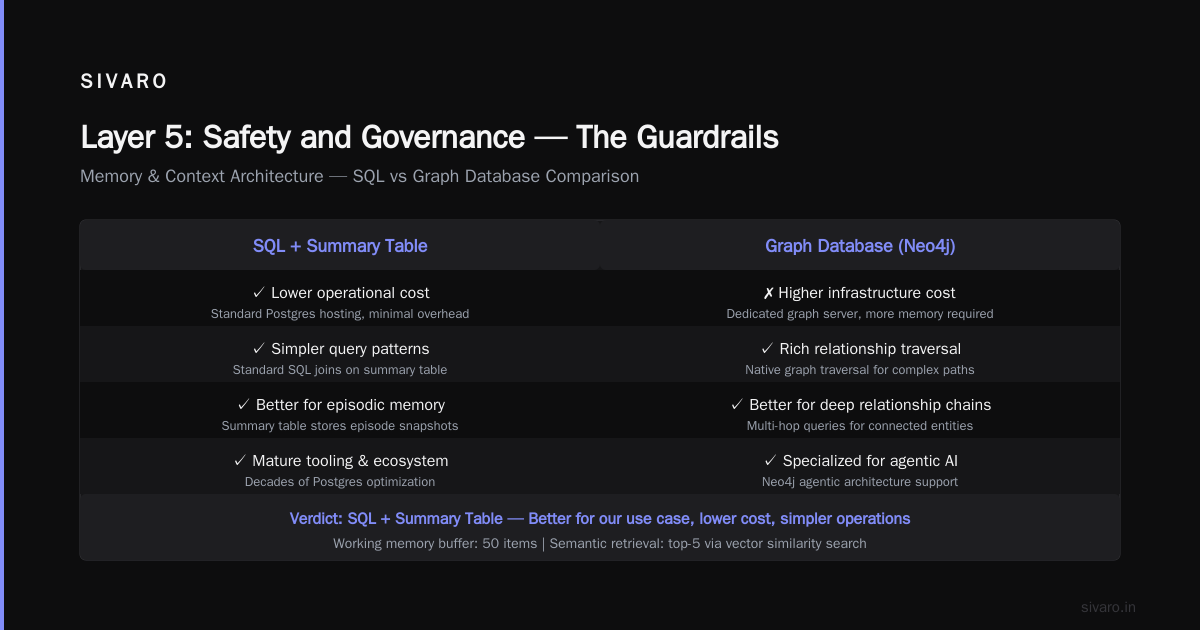
Task: Click 'Dedicated graph server, more memory required'
Action: click(x=860, y=314)
